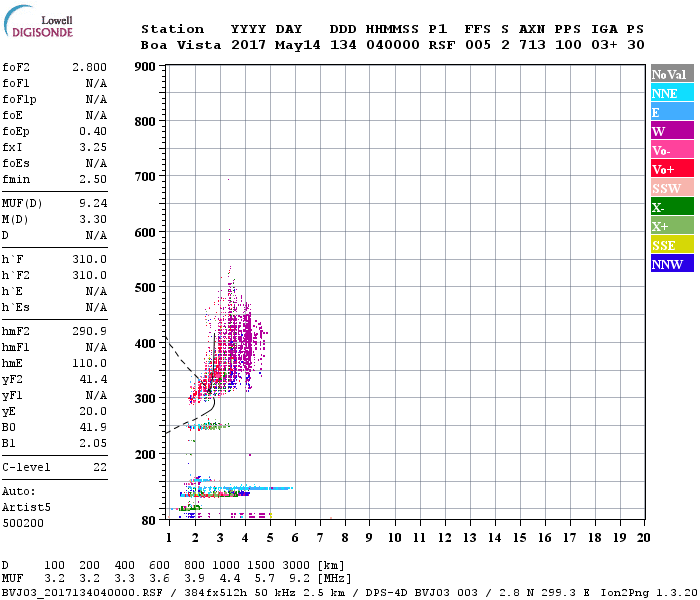Choose the red Vo+ legend swatch
The image size is (700, 600).
(x=672, y=169)
